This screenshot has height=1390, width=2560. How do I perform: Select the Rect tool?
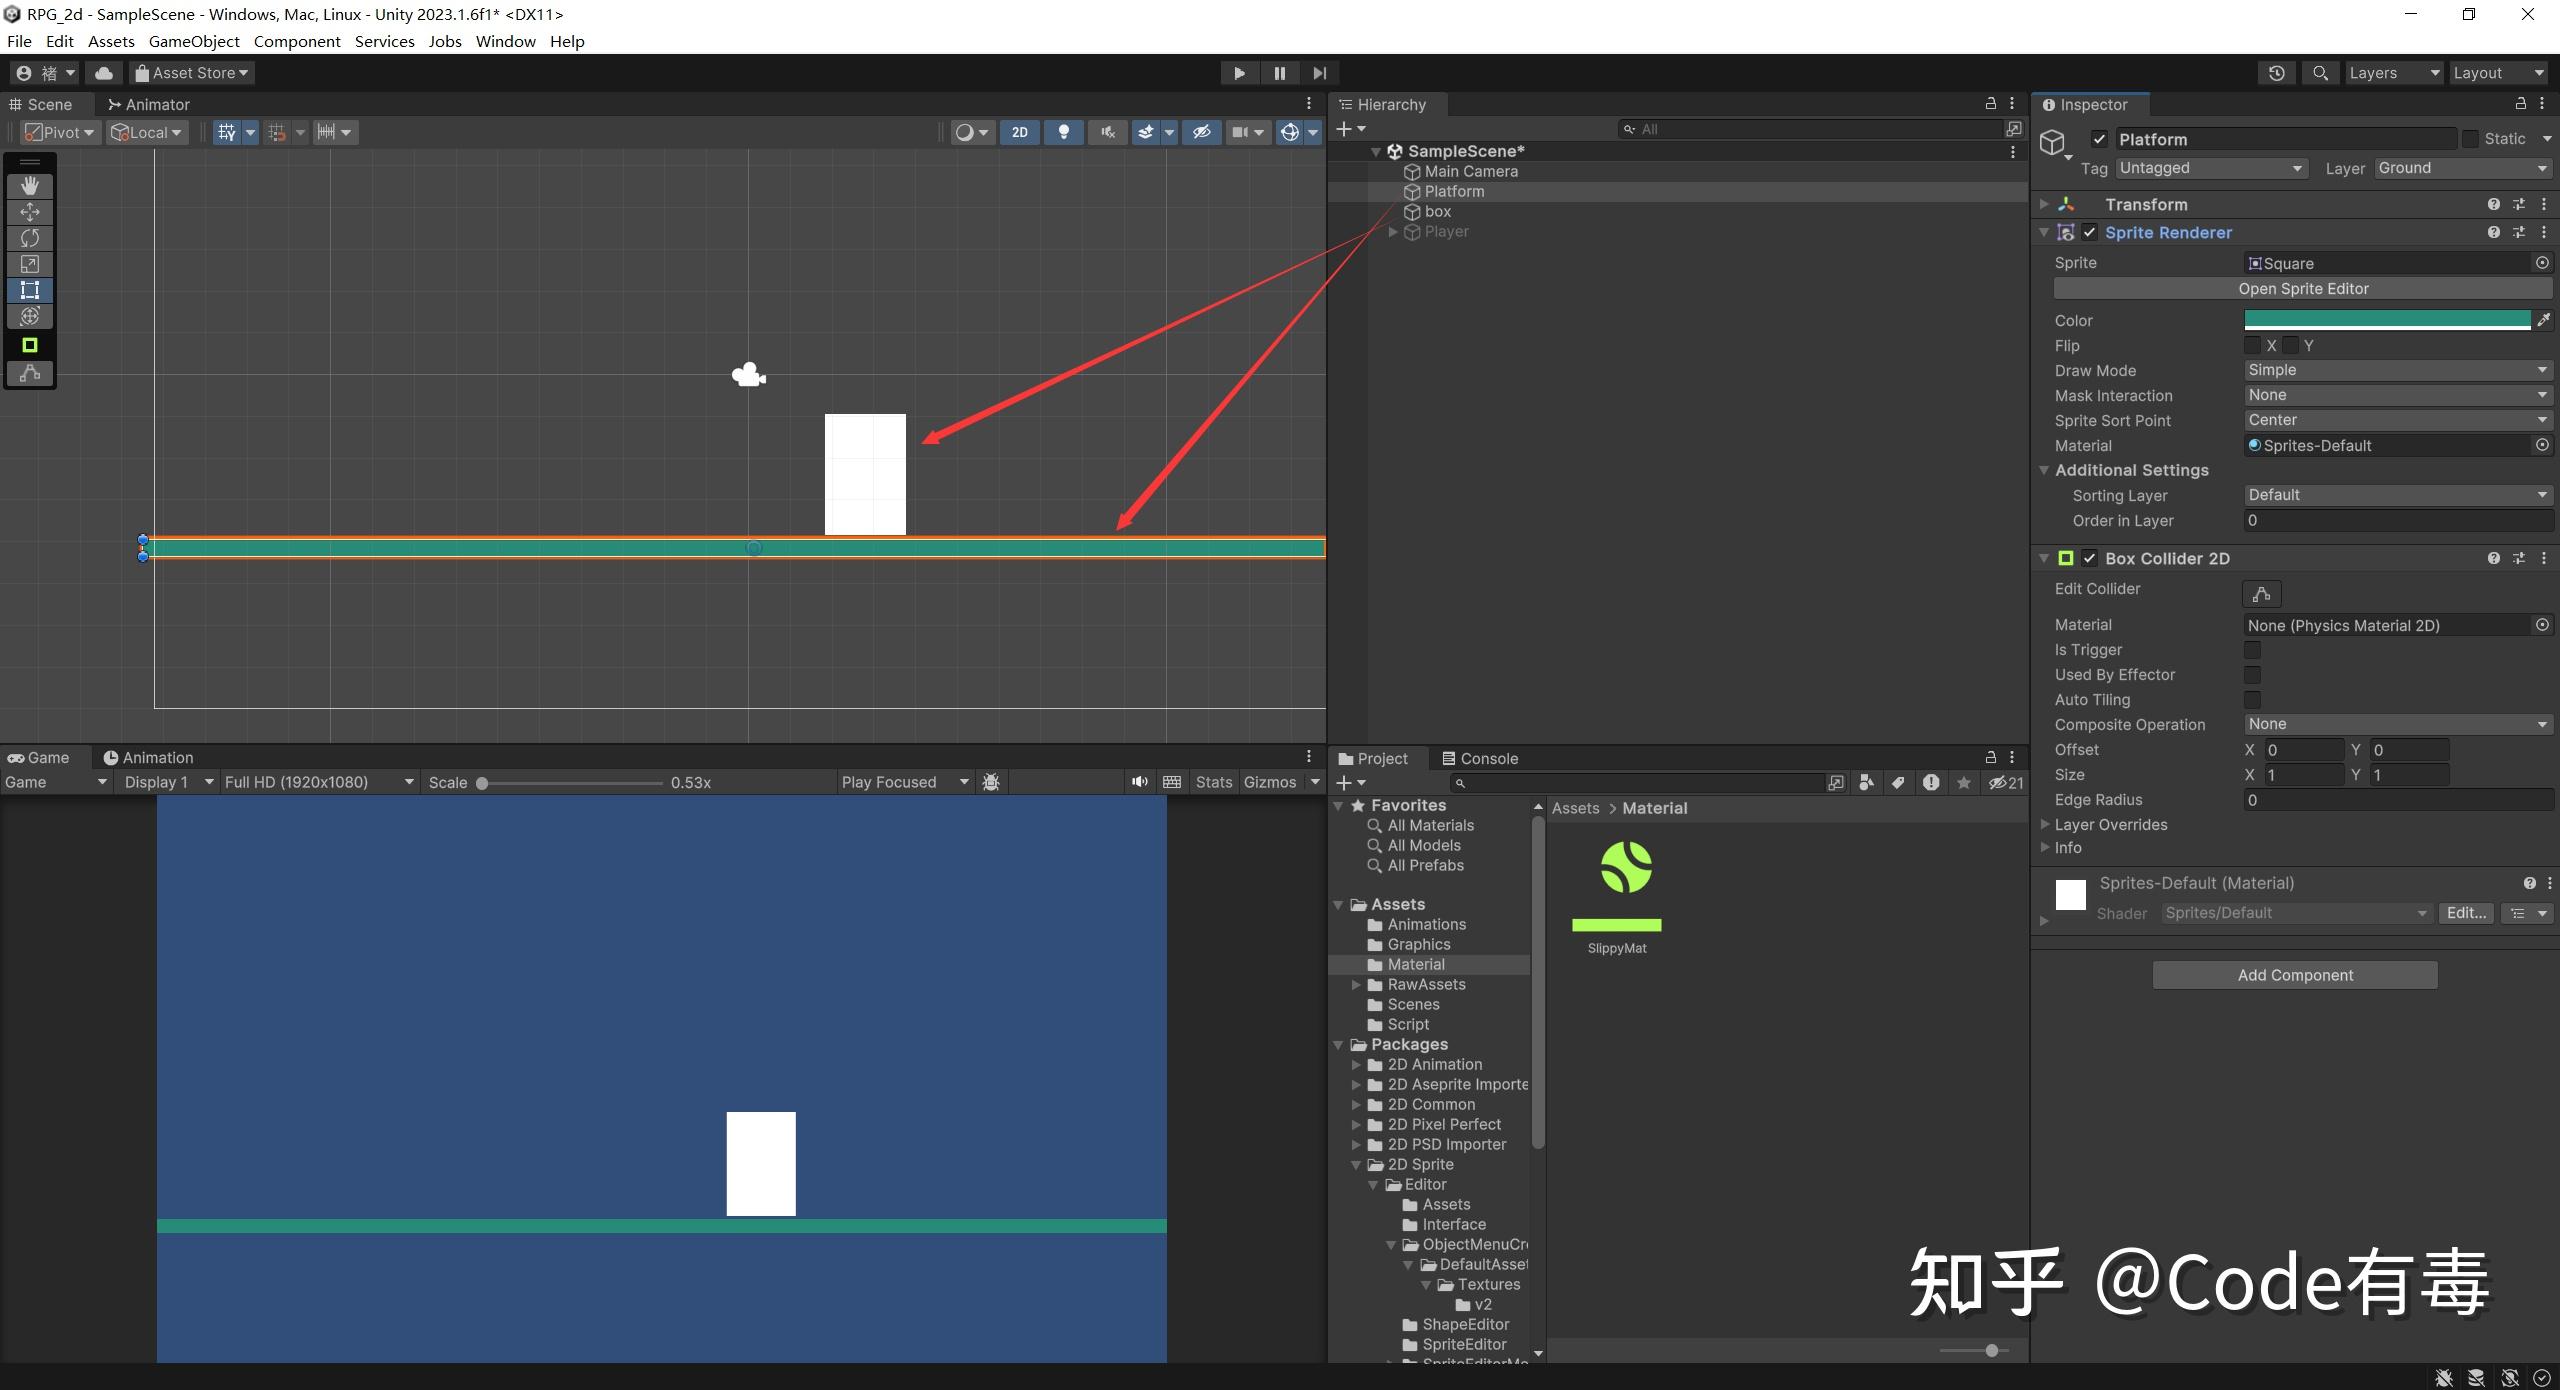[x=30, y=290]
